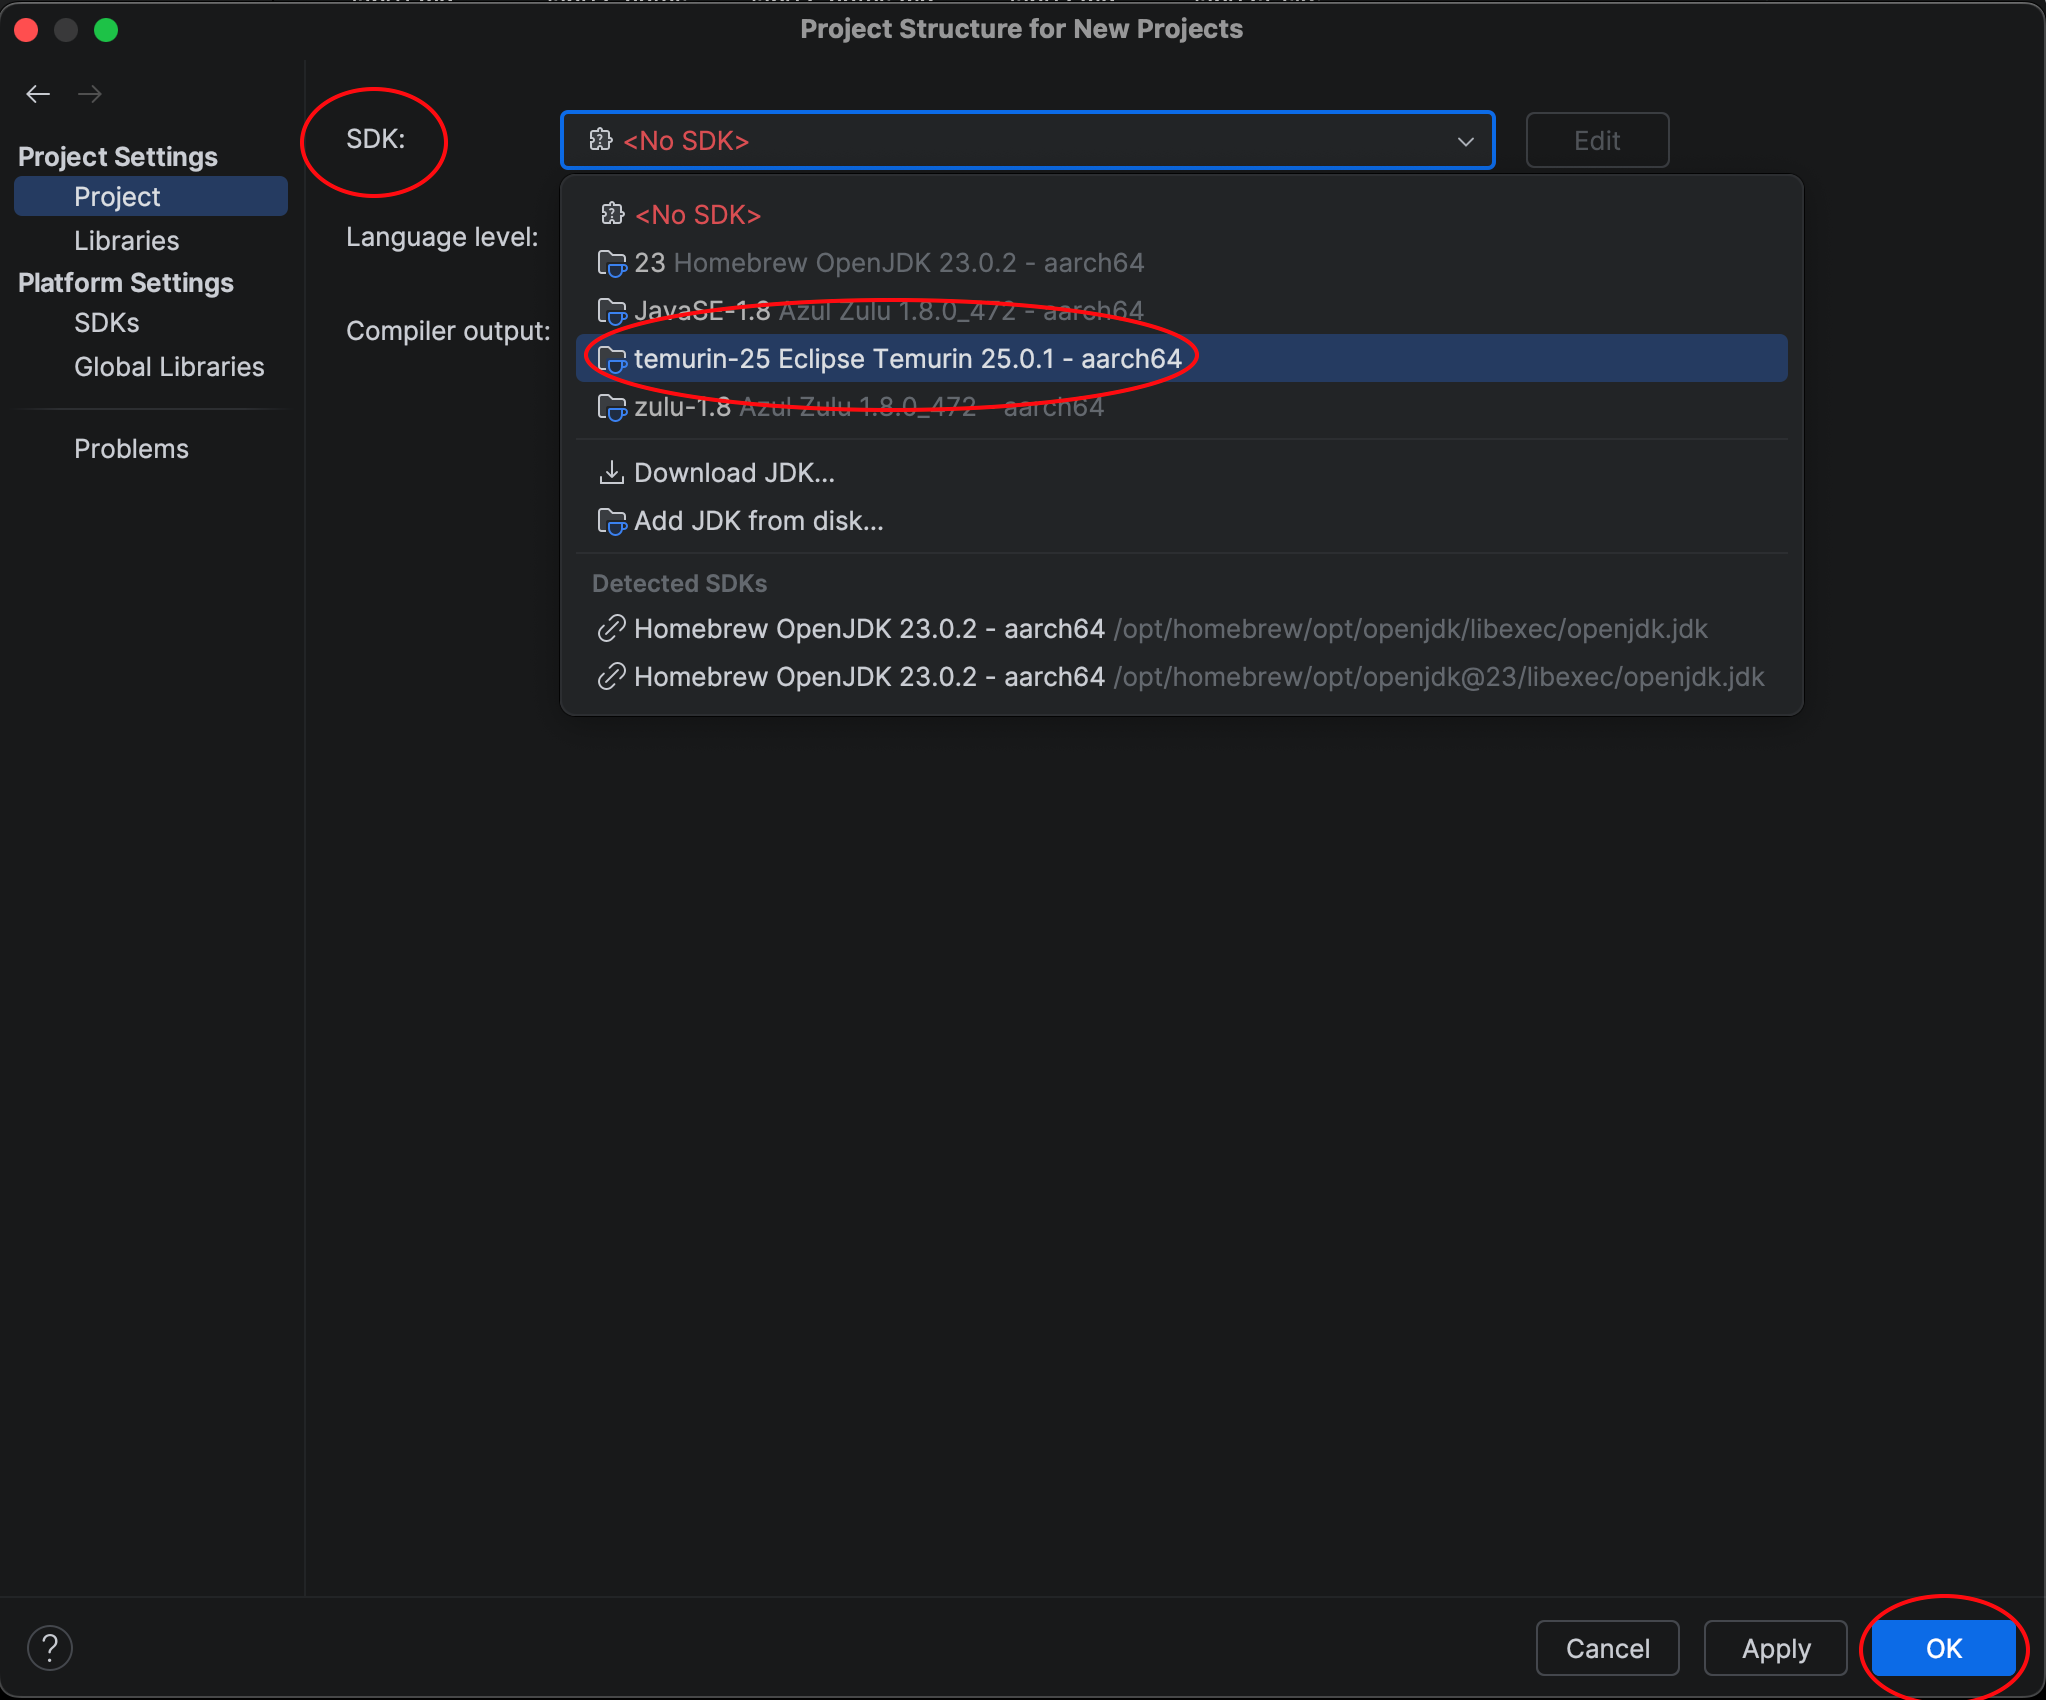Image resolution: width=2046 pixels, height=1700 pixels.
Task: Click the Apply button
Action: pos(1775,1648)
